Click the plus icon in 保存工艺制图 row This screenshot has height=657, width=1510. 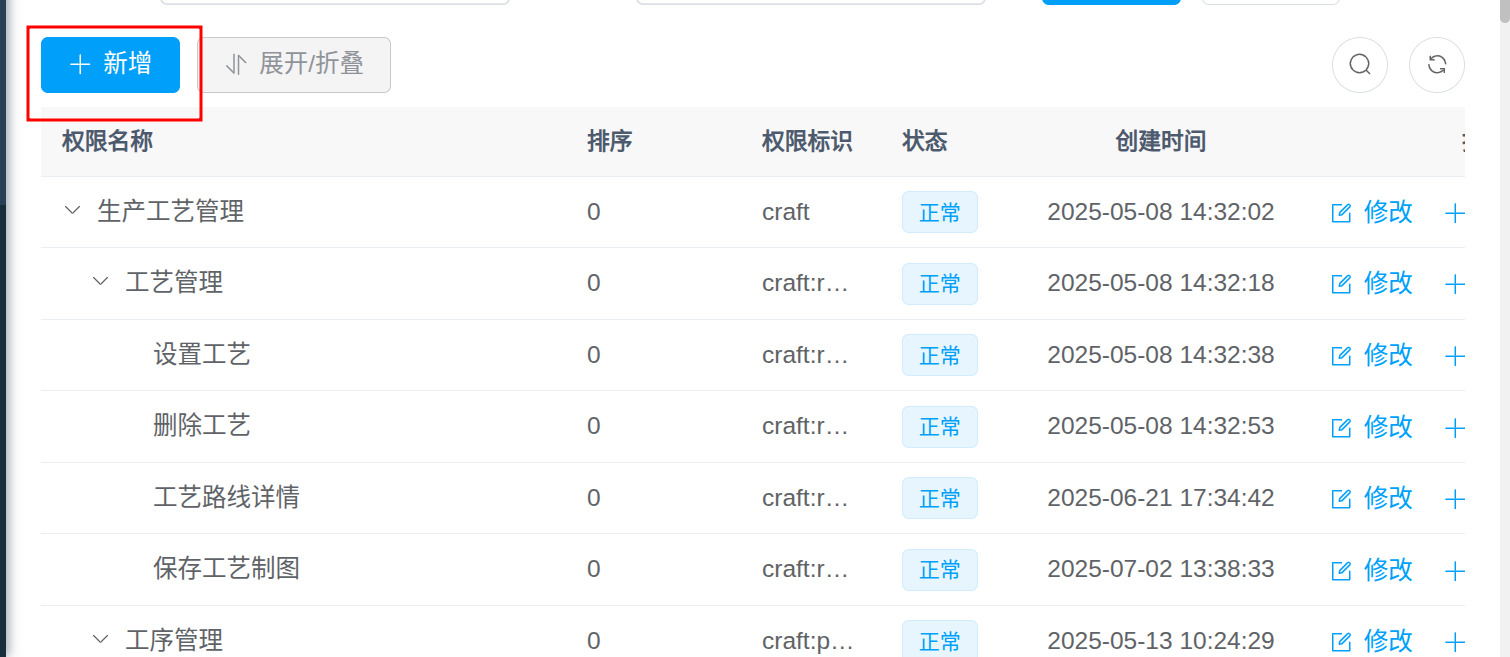point(1454,571)
